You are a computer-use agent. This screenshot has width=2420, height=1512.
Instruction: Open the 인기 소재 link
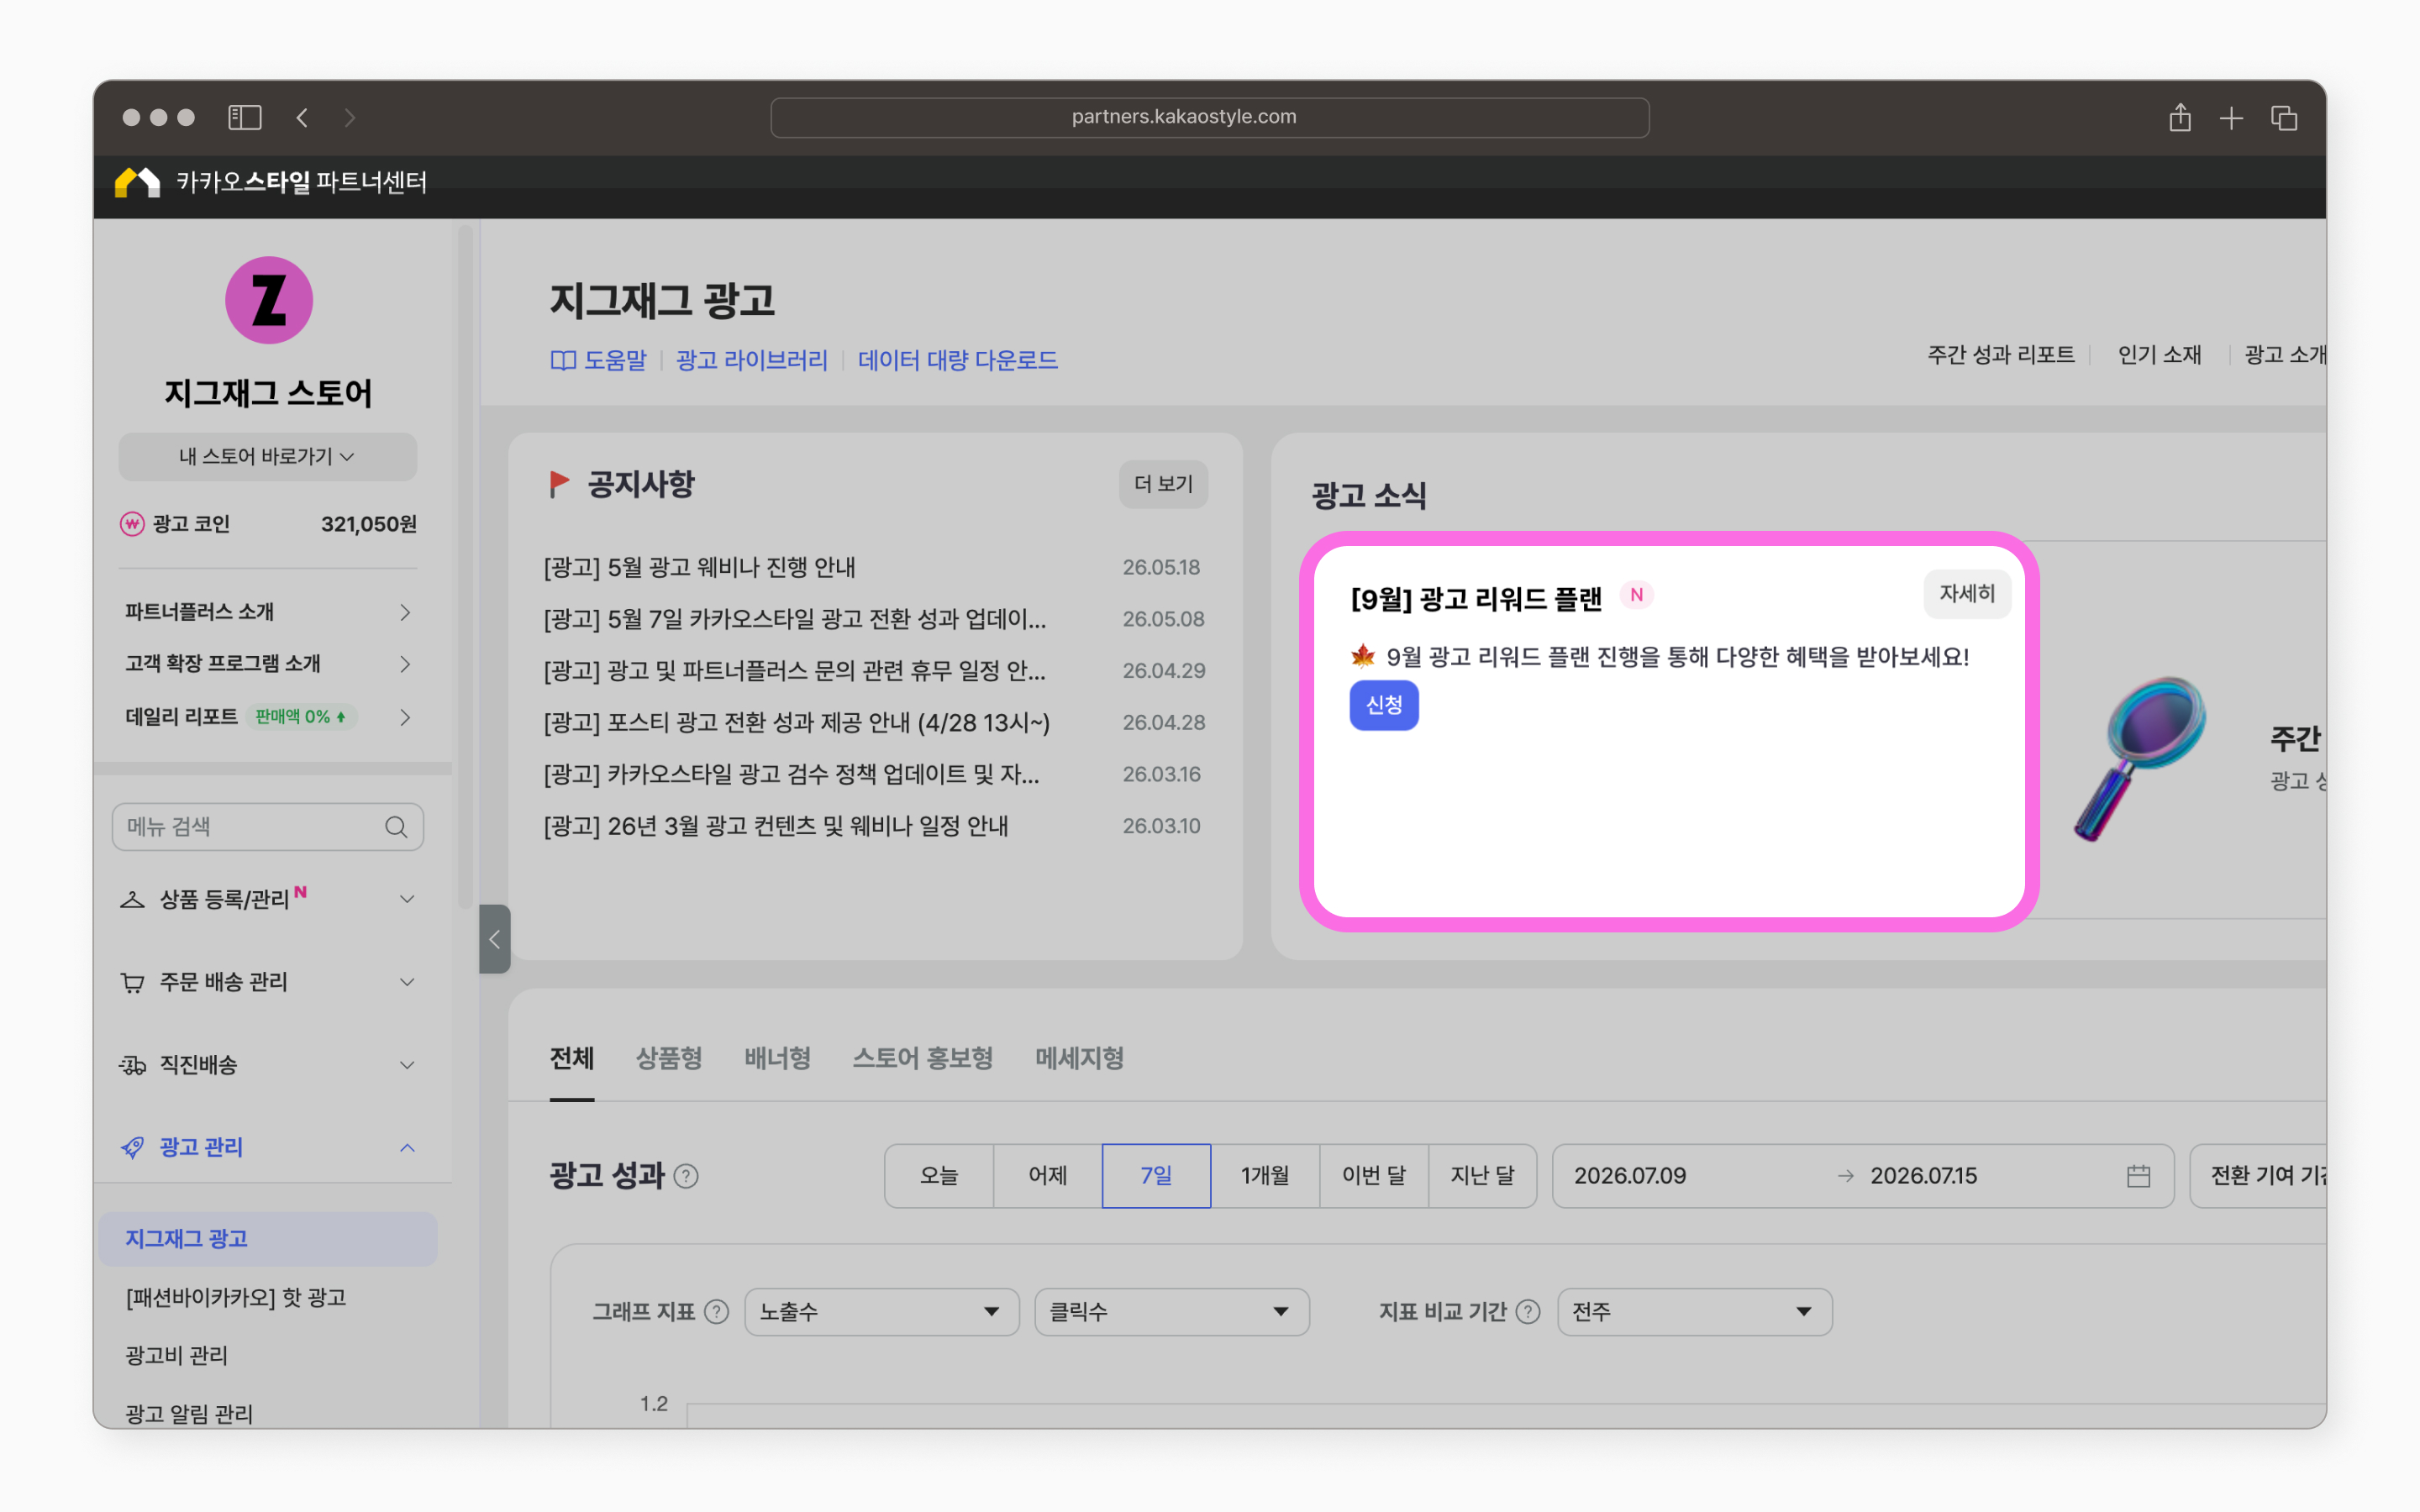[2160, 355]
